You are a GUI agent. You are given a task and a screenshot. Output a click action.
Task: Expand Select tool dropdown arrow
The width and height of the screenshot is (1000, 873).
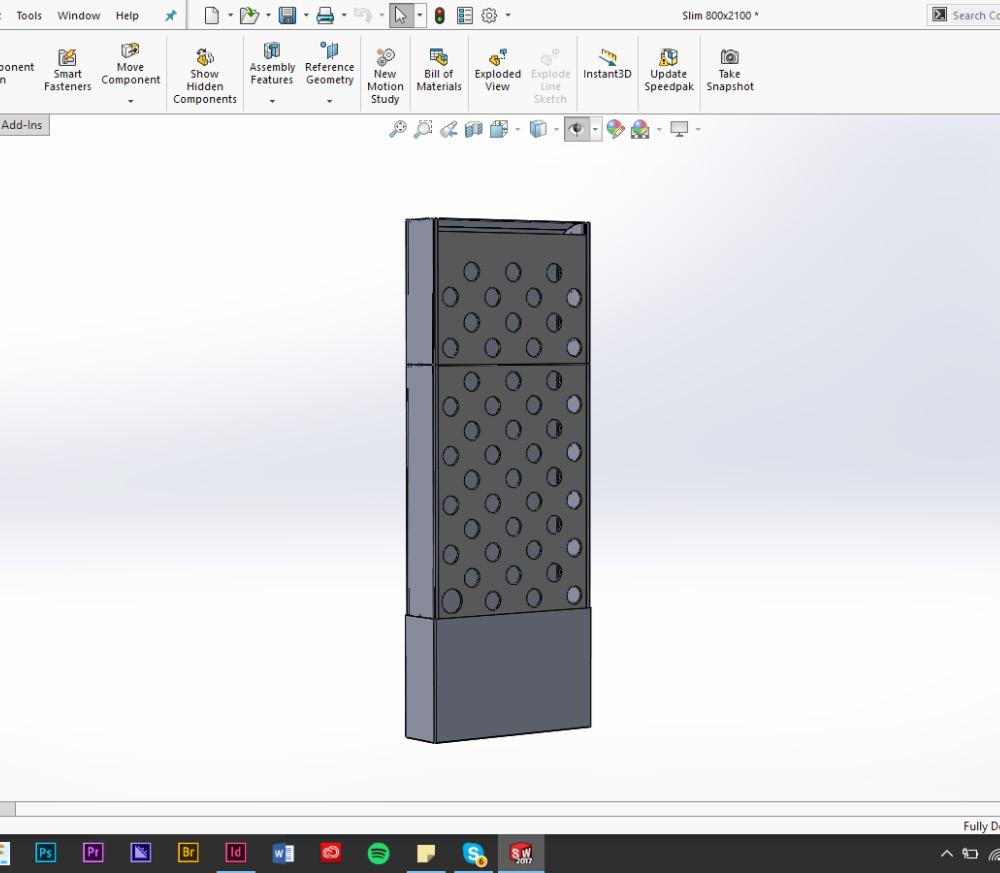(419, 15)
